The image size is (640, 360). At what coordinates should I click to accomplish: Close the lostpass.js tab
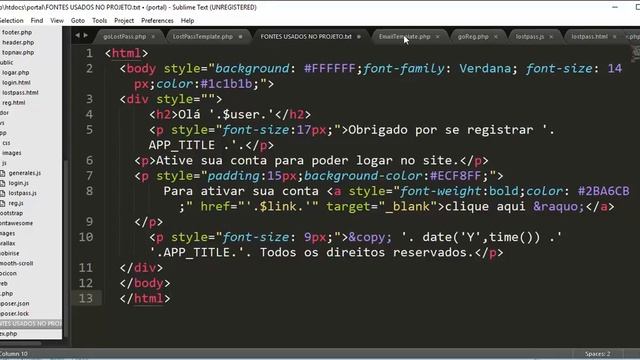[551, 37]
